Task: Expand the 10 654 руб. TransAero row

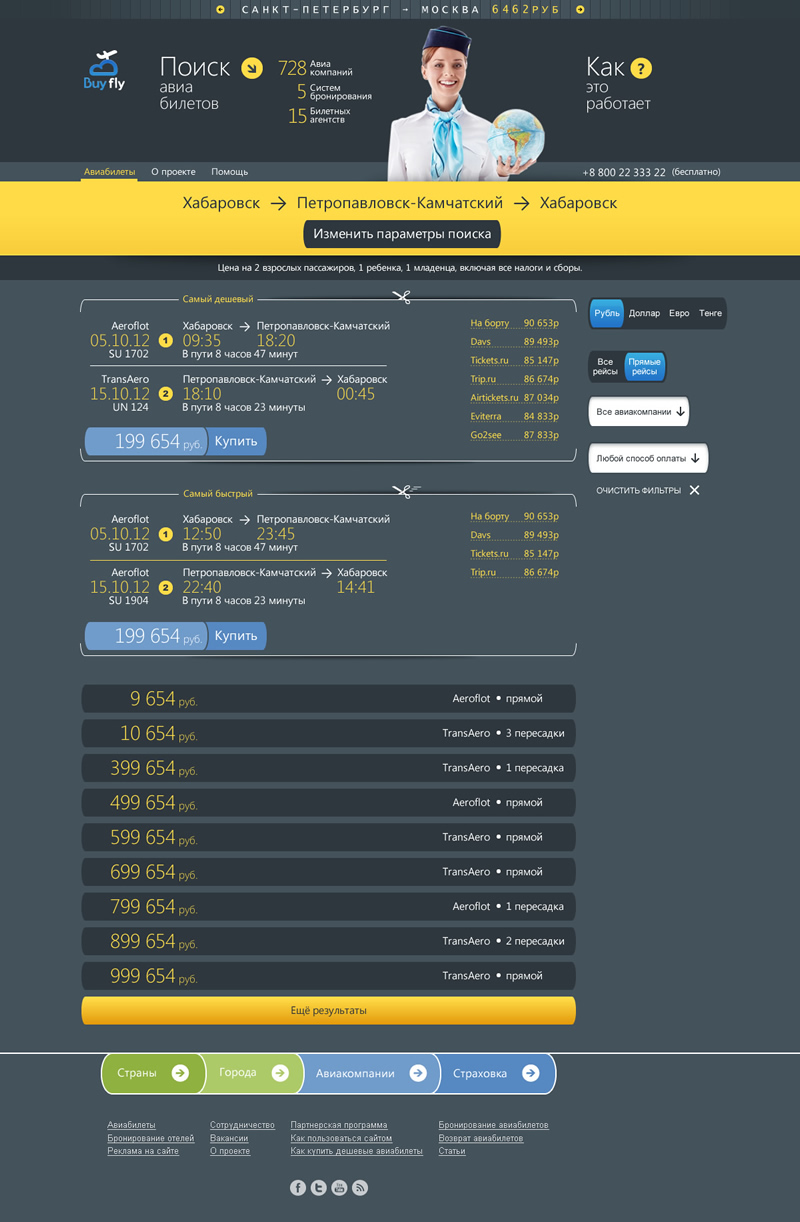Action: 328,733
